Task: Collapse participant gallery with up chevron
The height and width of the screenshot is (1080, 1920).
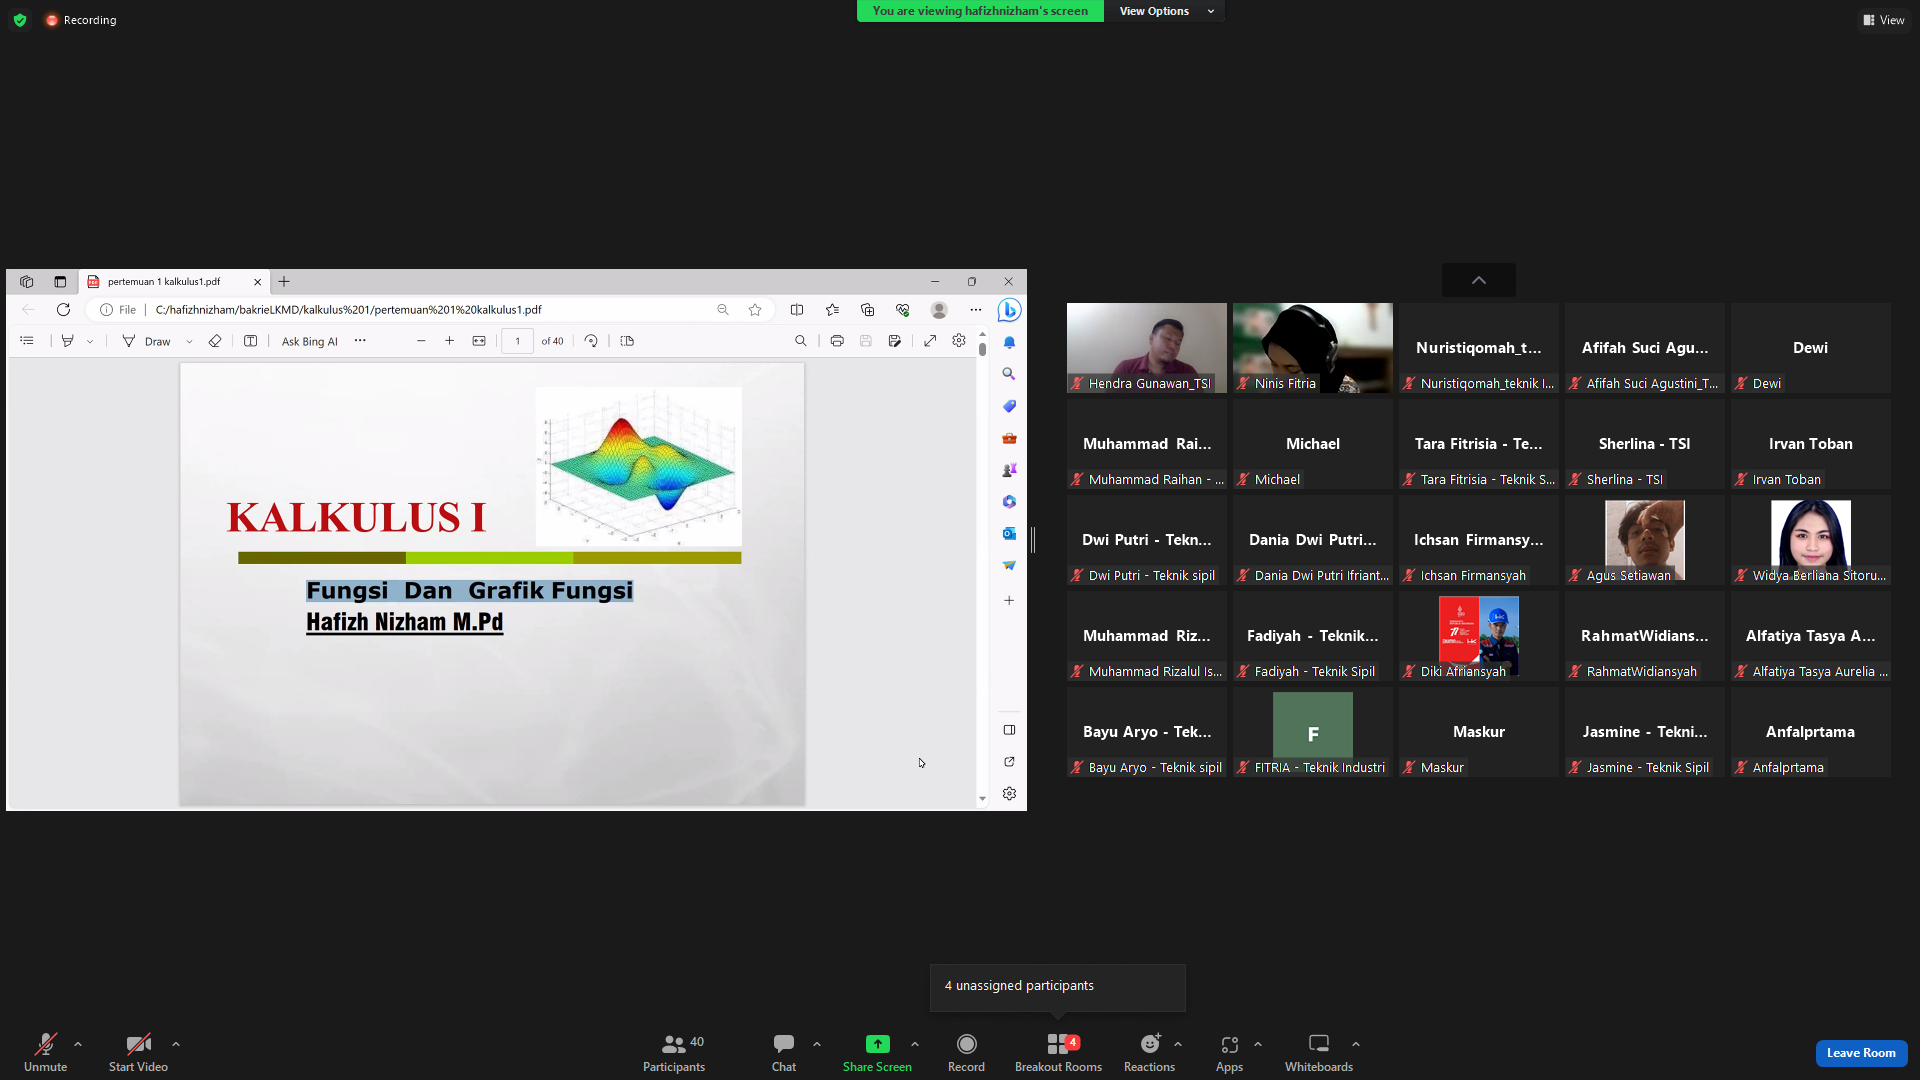Action: (1479, 280)
